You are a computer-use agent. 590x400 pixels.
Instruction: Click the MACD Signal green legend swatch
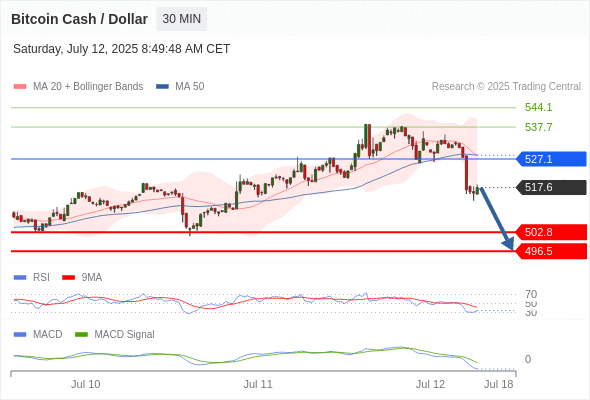(81, 334)
